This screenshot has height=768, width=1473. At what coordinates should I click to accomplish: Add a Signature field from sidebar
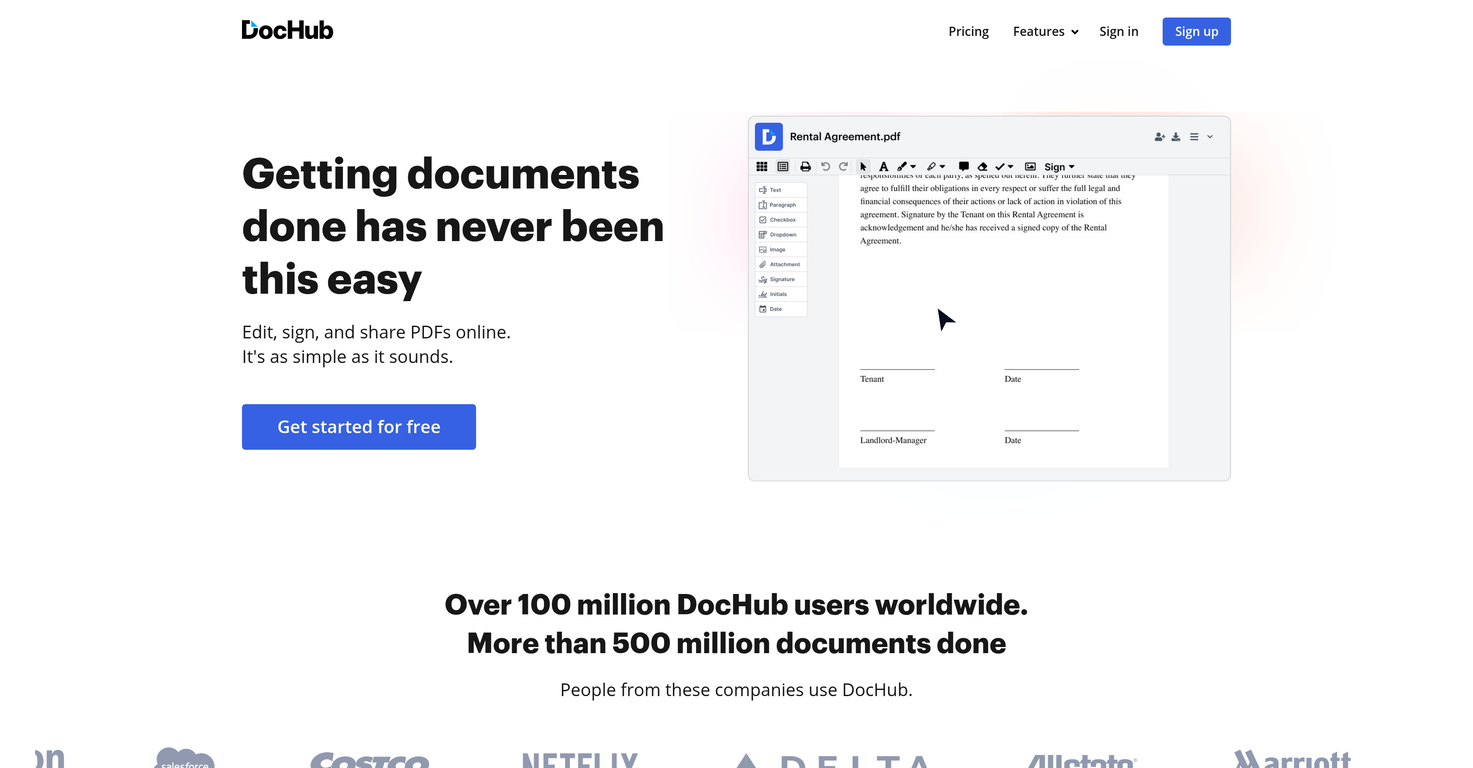click(x=781, y=279)
